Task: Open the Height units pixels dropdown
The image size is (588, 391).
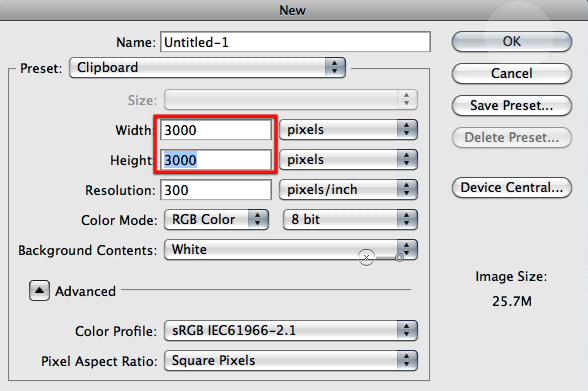Action: coord(348,160)
